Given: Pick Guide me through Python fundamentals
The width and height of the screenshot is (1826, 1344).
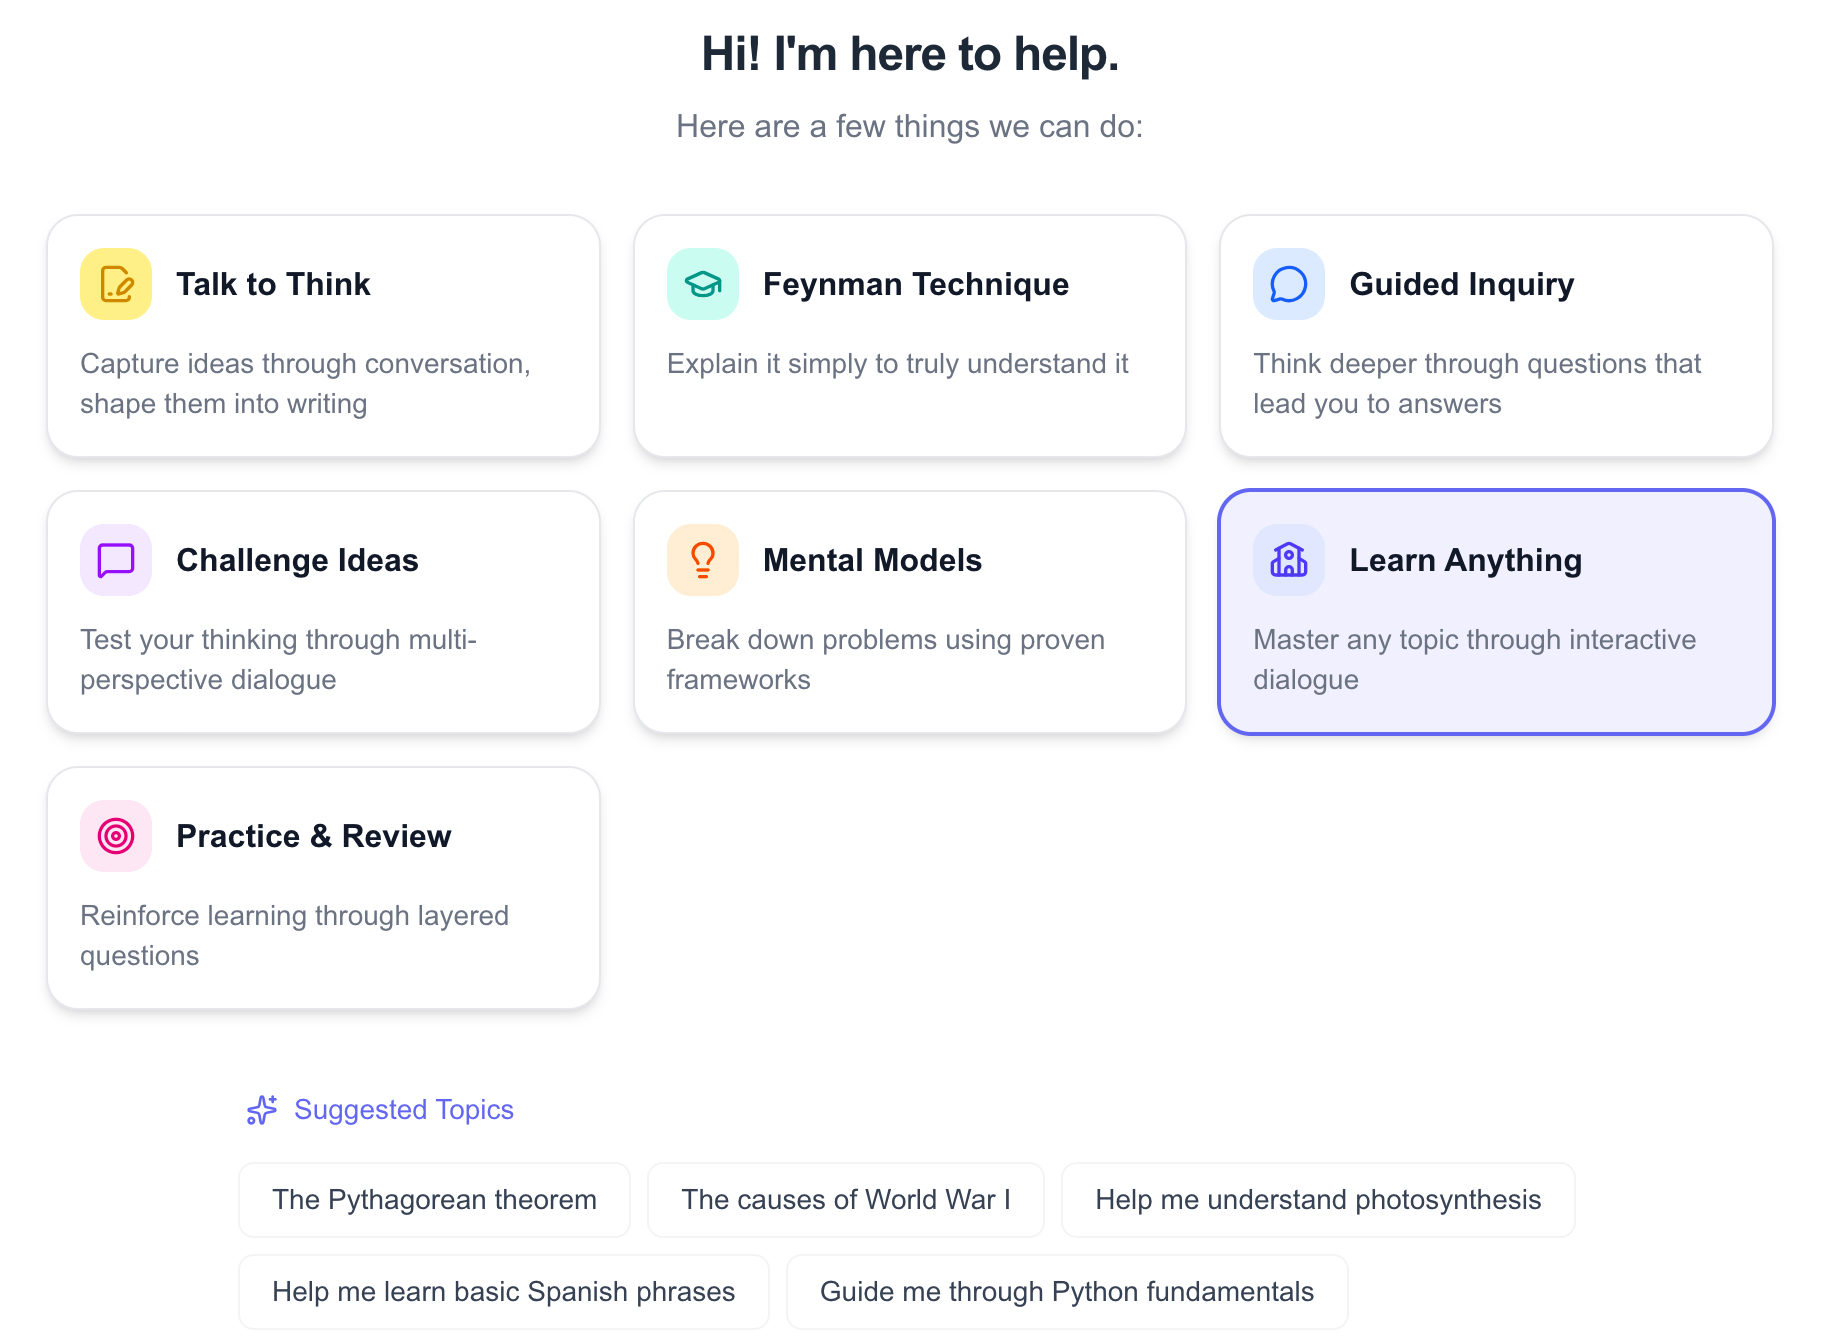Looking at the screenshot, I should coord(1067,1292).
